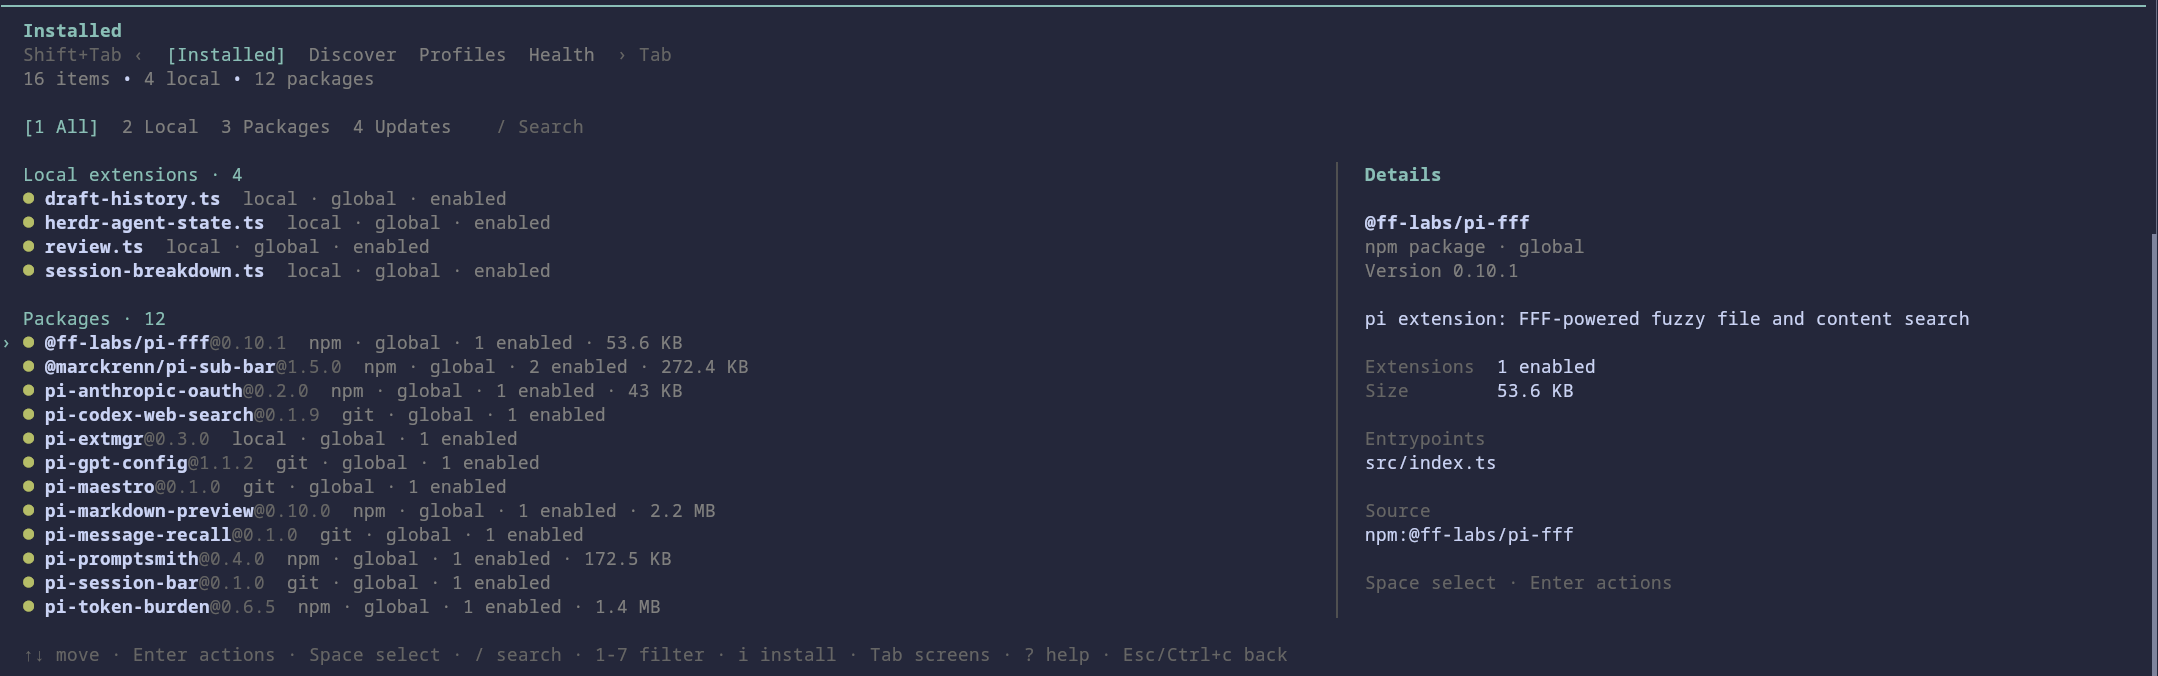
Task: Click status dot of pi-message-recall
Action: point(29,535)
